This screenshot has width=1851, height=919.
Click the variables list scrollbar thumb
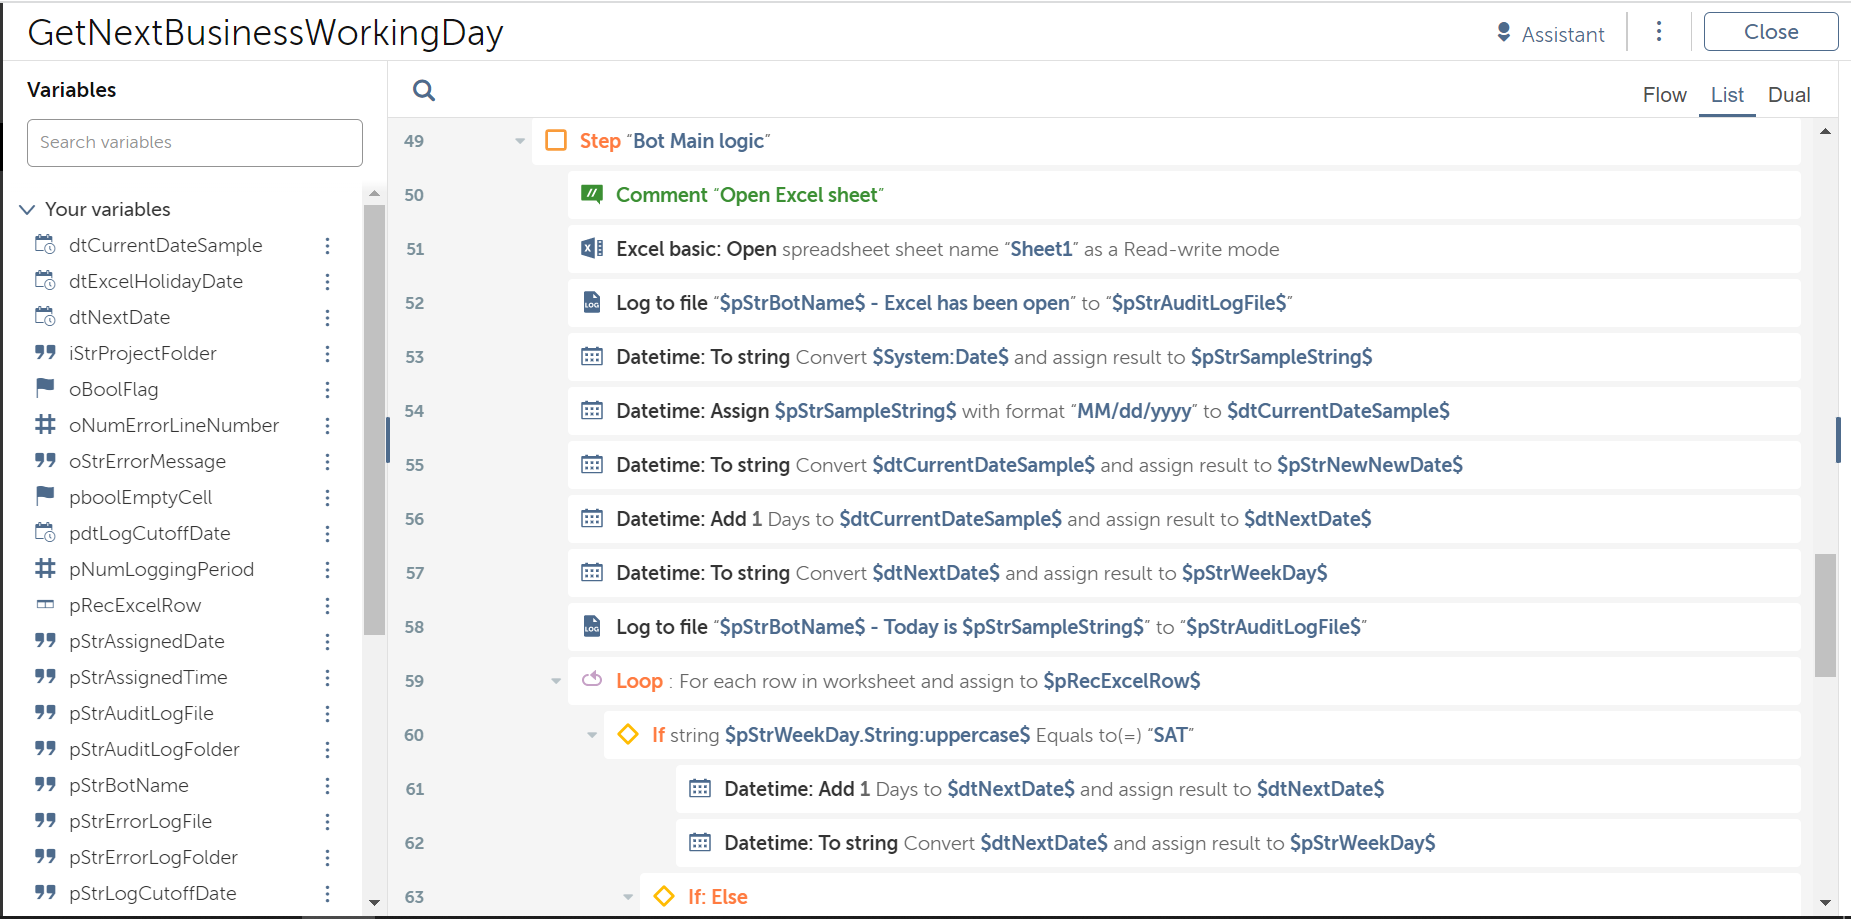[x=374, y=420]
